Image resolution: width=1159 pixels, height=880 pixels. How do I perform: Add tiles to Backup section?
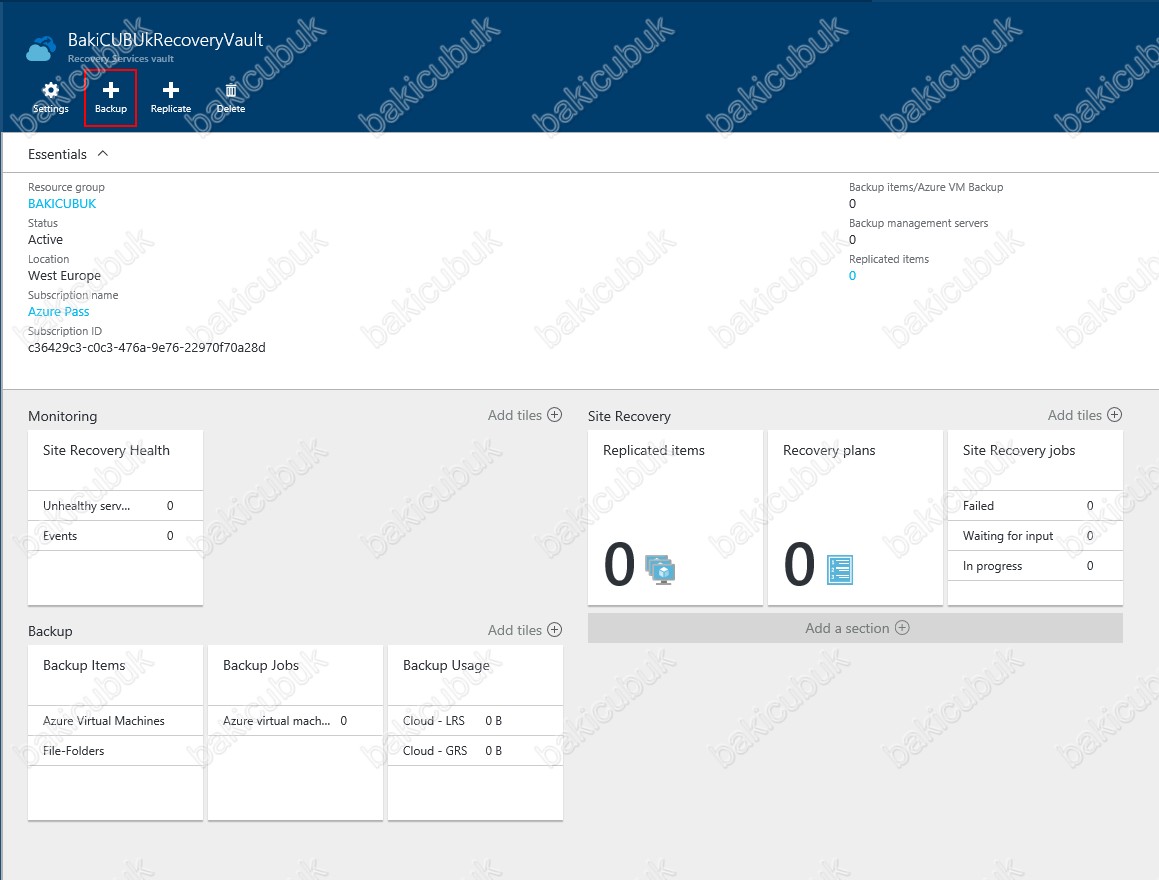tap(525, 630)
